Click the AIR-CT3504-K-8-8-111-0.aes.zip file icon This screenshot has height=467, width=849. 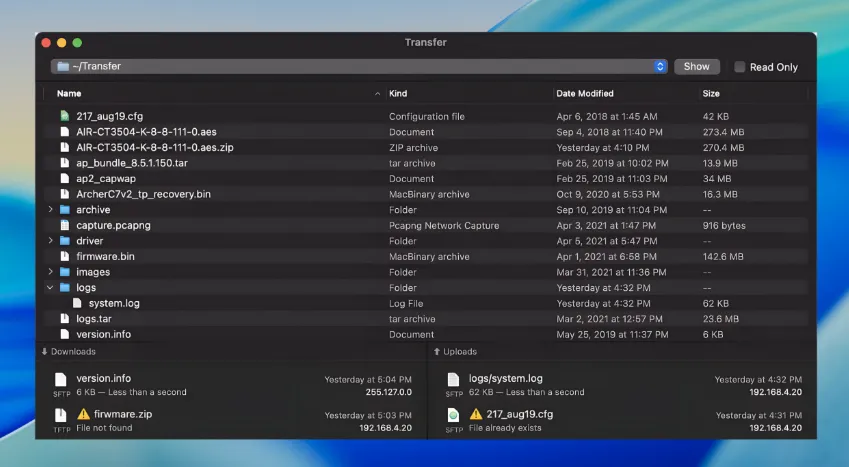click(65, 147)
